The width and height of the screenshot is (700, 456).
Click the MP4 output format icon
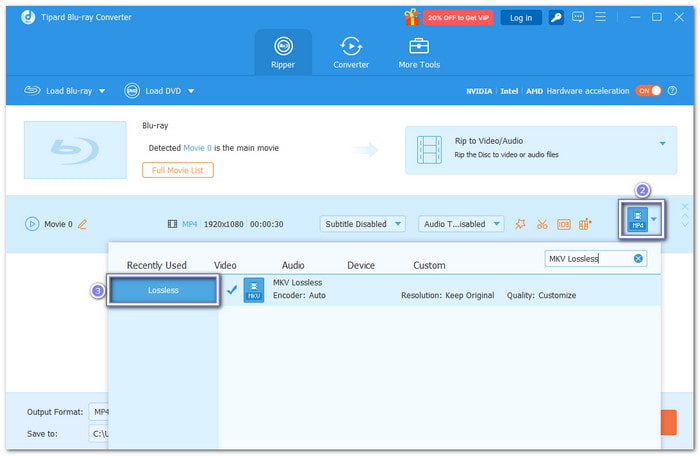click(x=638, y=219)
